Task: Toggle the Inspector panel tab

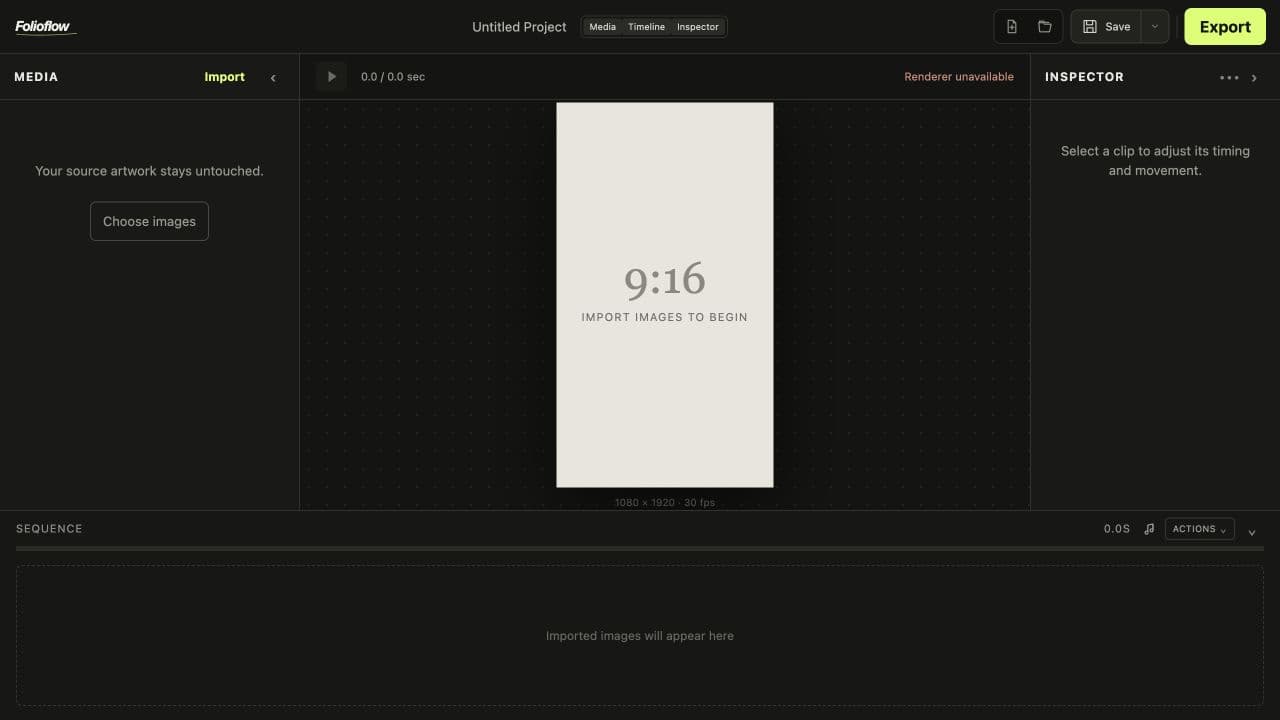Action: point(698,27)
